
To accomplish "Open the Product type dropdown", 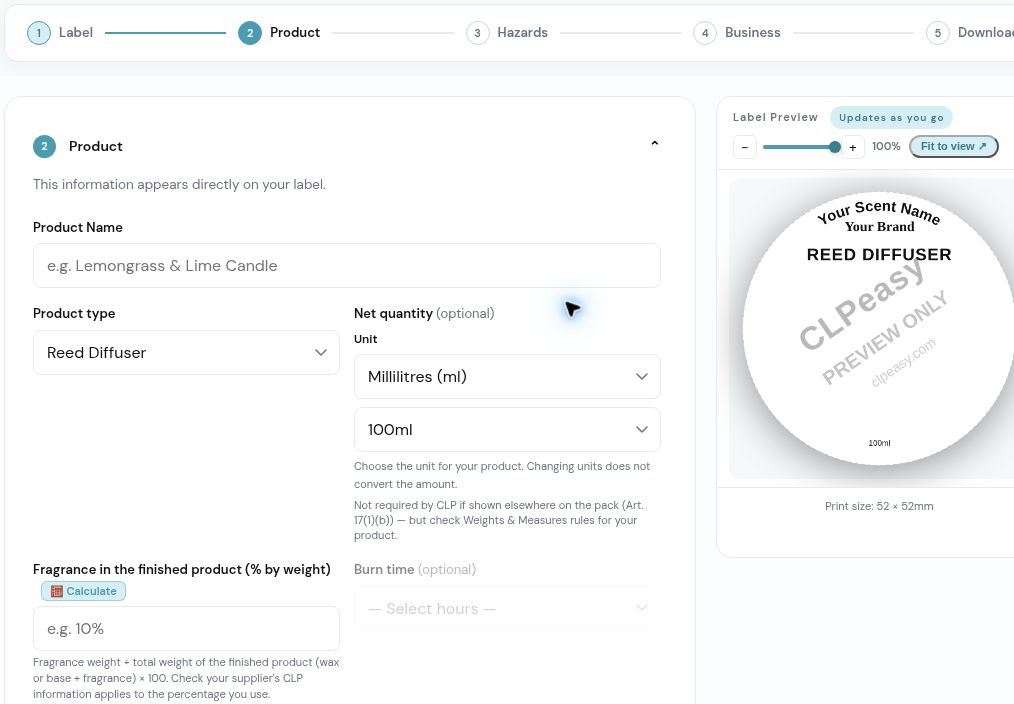I will 186,352.
